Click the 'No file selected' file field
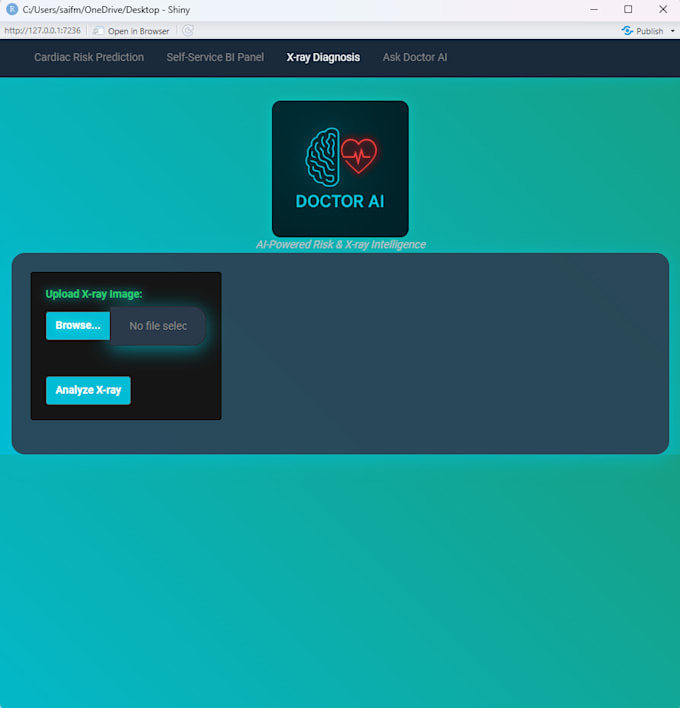680x708 pixels. click(158, 326)
